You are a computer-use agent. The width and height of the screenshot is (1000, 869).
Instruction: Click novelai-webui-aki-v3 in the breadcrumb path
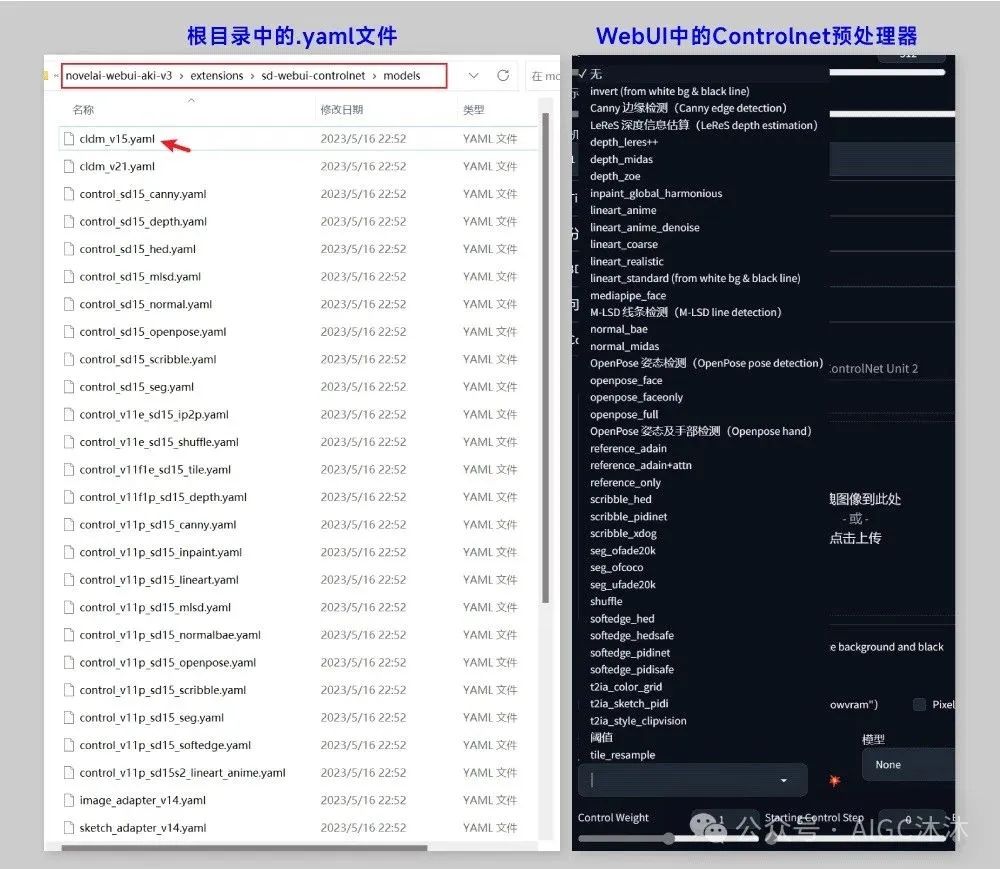[x=119, y=75]
